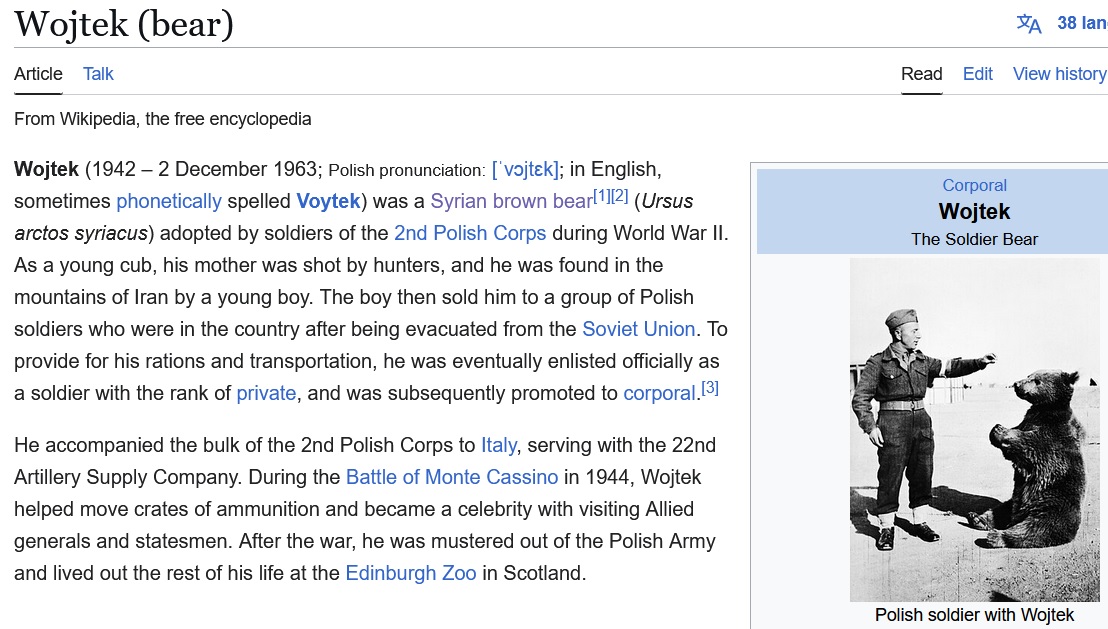Viewport: 1108px width, 629px height.
Task: Open the Battle of Monte Cassino link
Action: click(452, 477)
